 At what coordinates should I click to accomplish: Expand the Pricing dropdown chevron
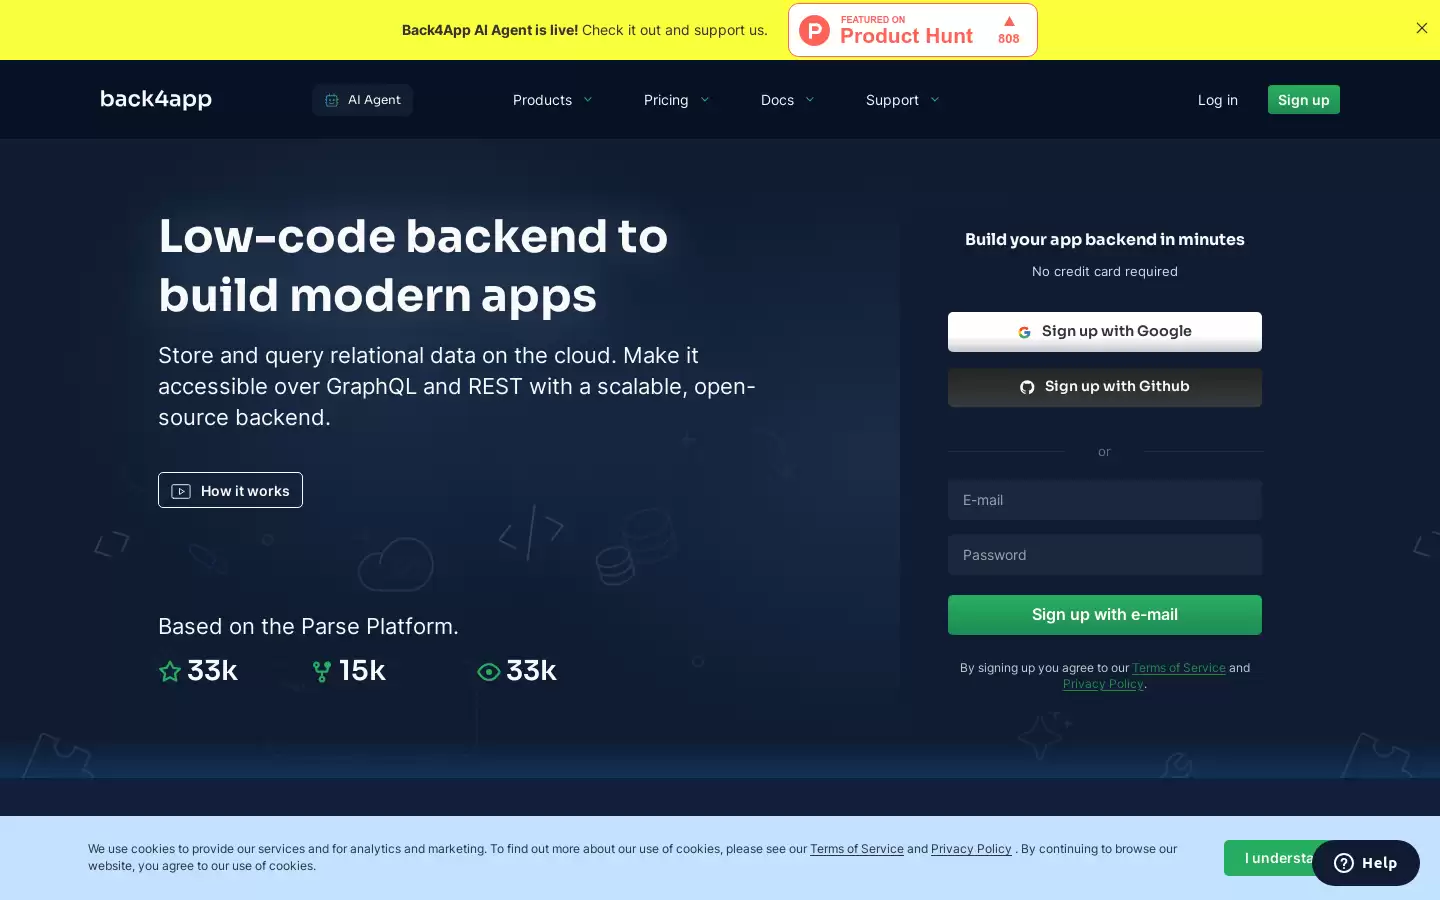705,100
